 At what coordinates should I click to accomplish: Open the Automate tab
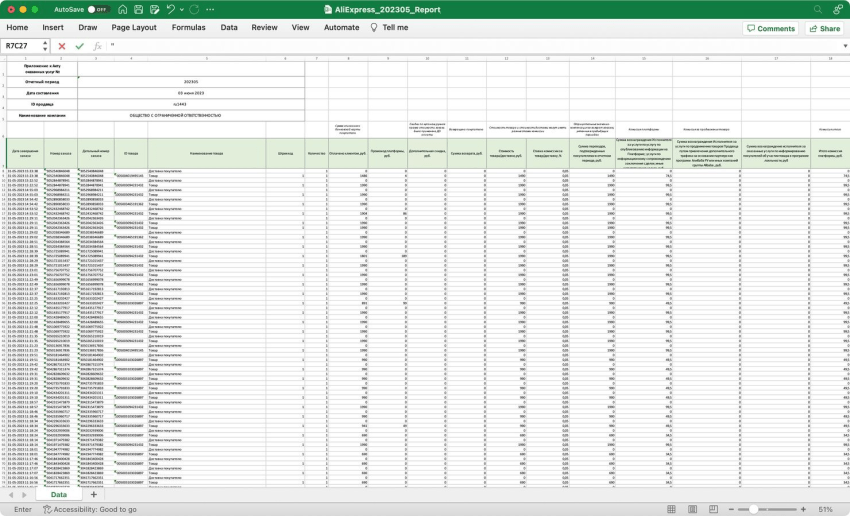click(342, 27)
